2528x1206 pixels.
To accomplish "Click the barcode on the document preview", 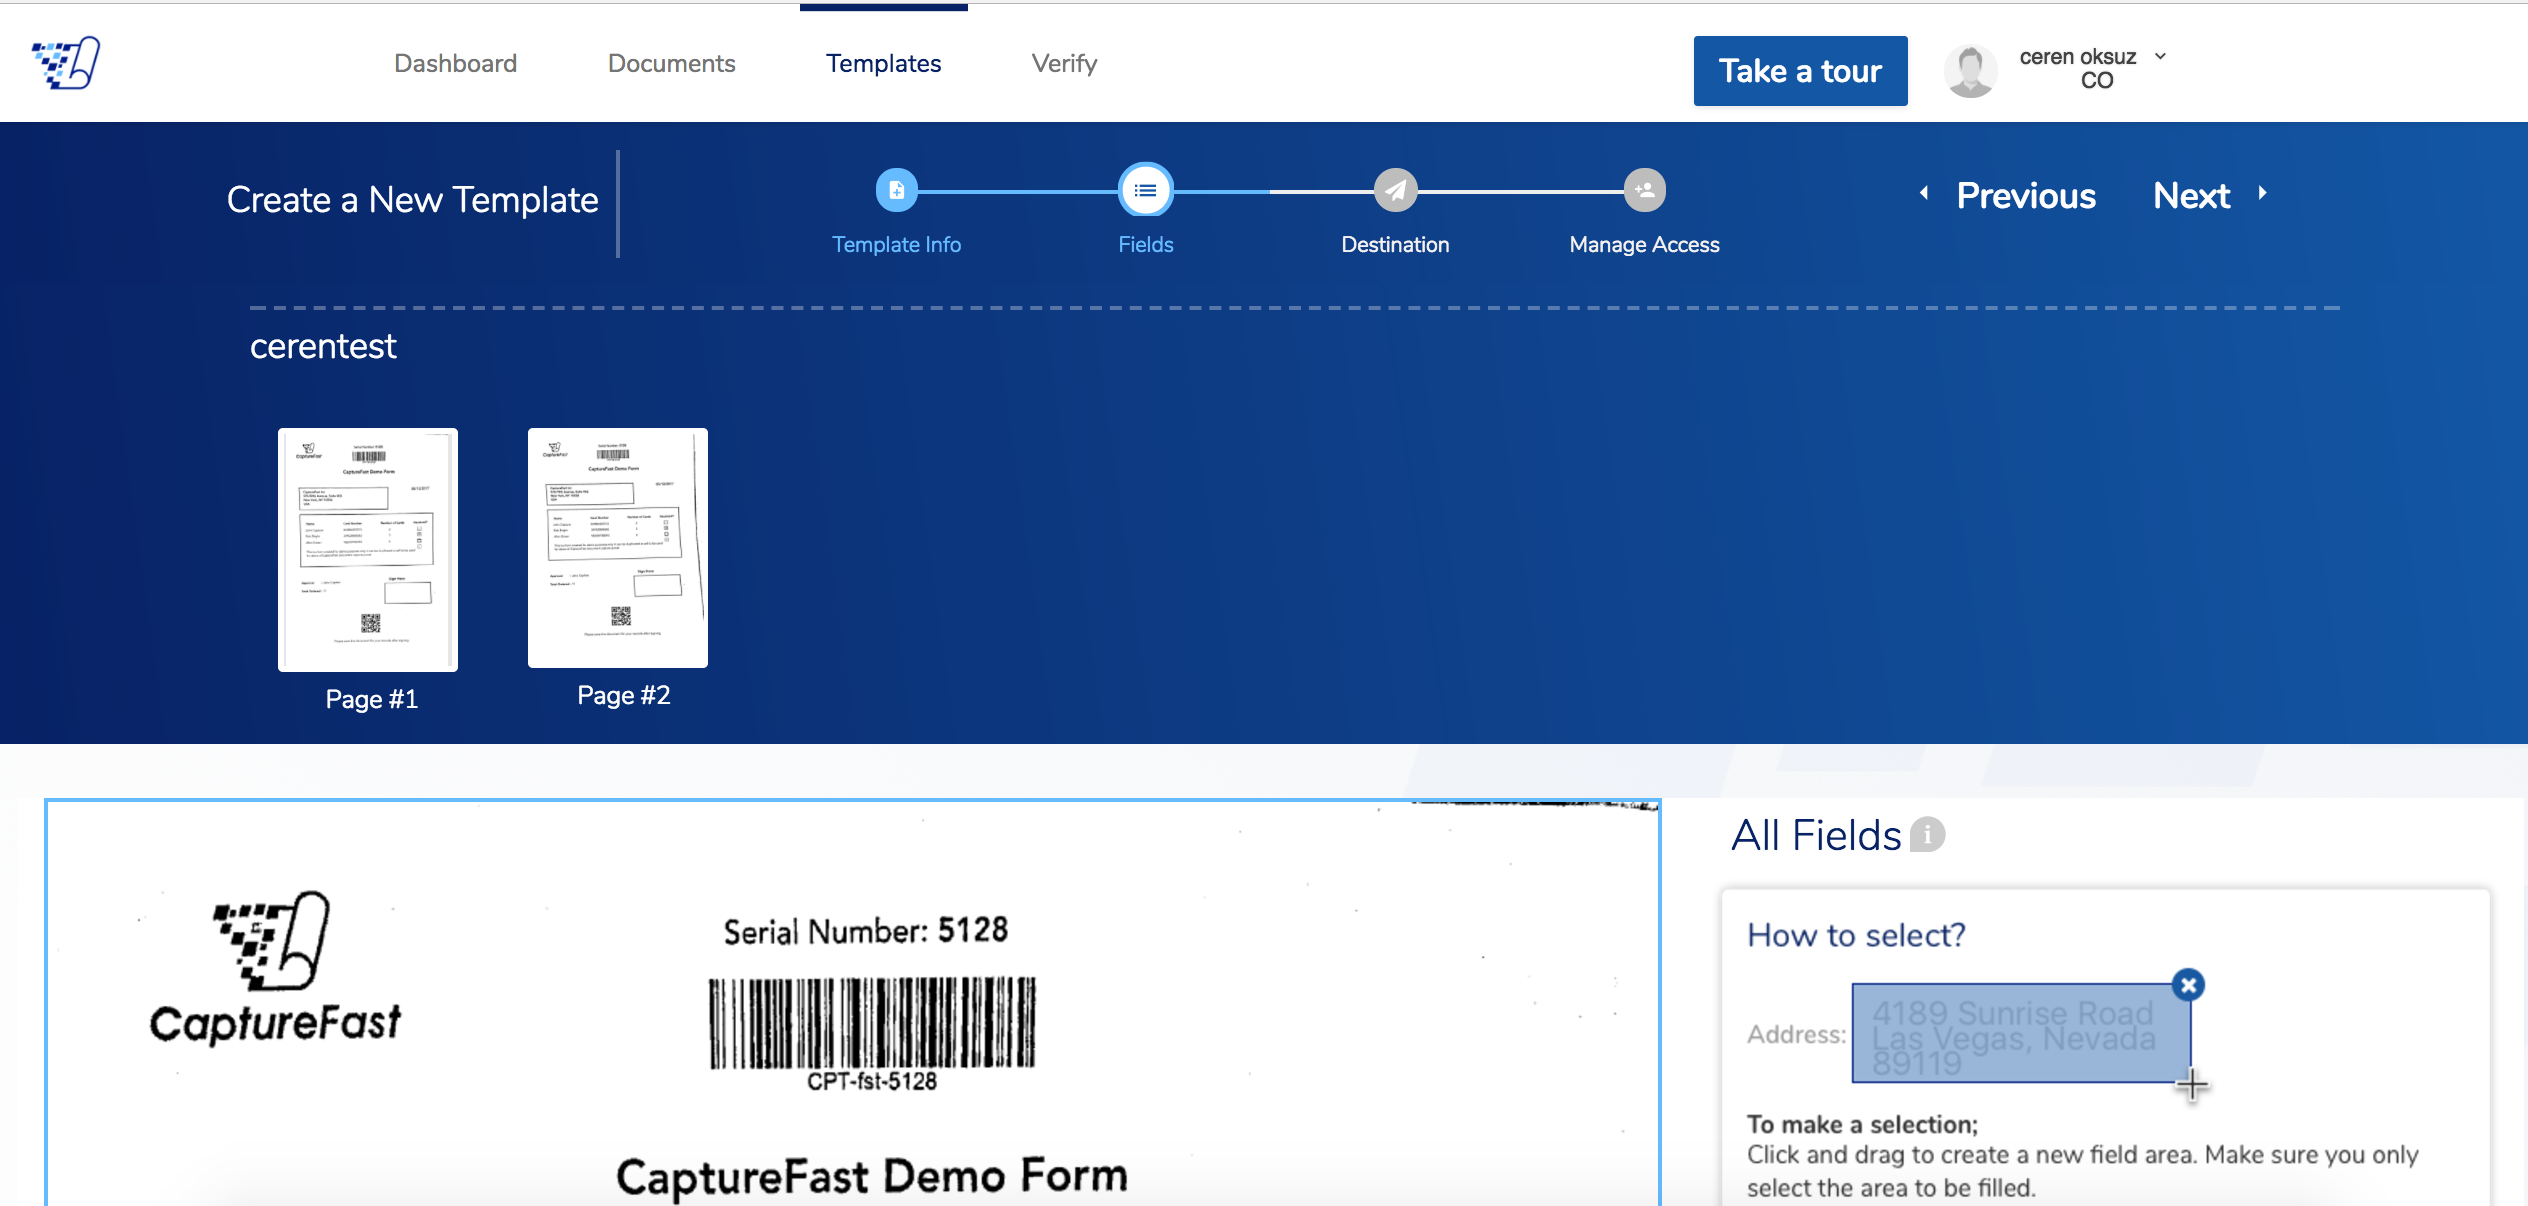I will click(x=872, y=1024).
